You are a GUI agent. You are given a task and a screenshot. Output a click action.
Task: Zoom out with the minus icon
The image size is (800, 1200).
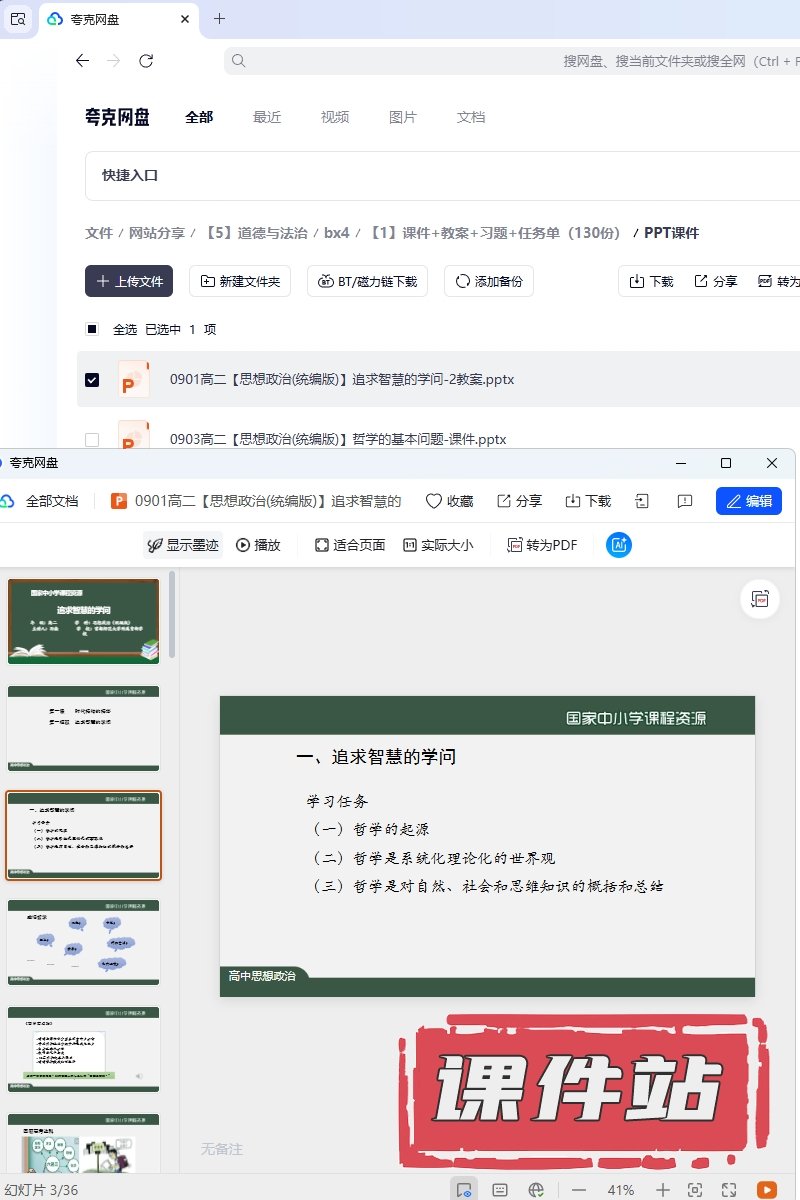578,1189
